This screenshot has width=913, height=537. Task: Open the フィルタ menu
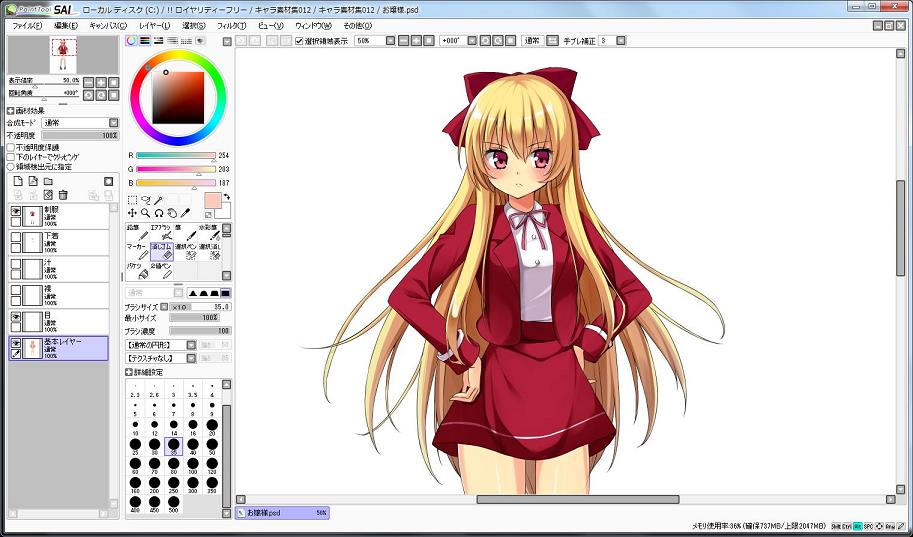click(x=230, y=25)
